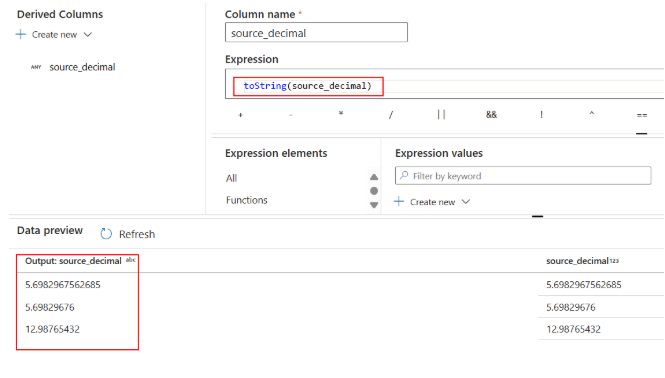
Task: Insert the multiply operator
Action: (341, 114)
